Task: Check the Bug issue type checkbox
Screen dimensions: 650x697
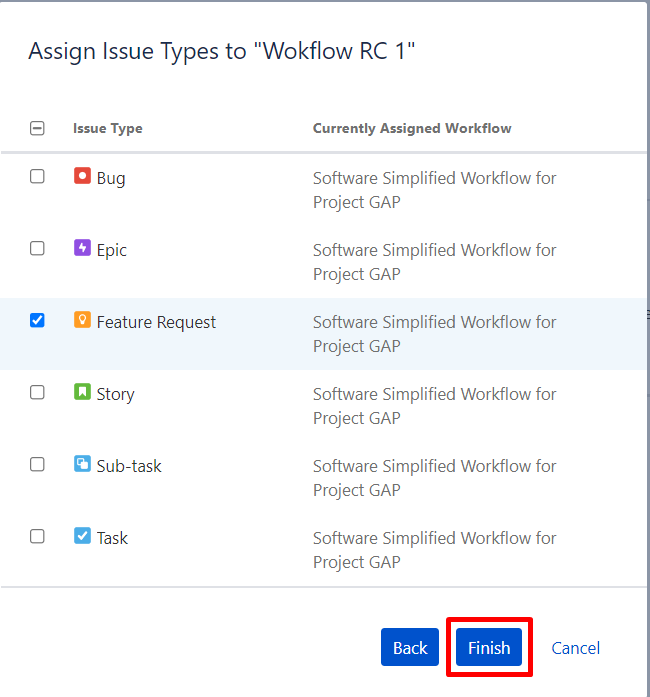Action: point(37,176)
